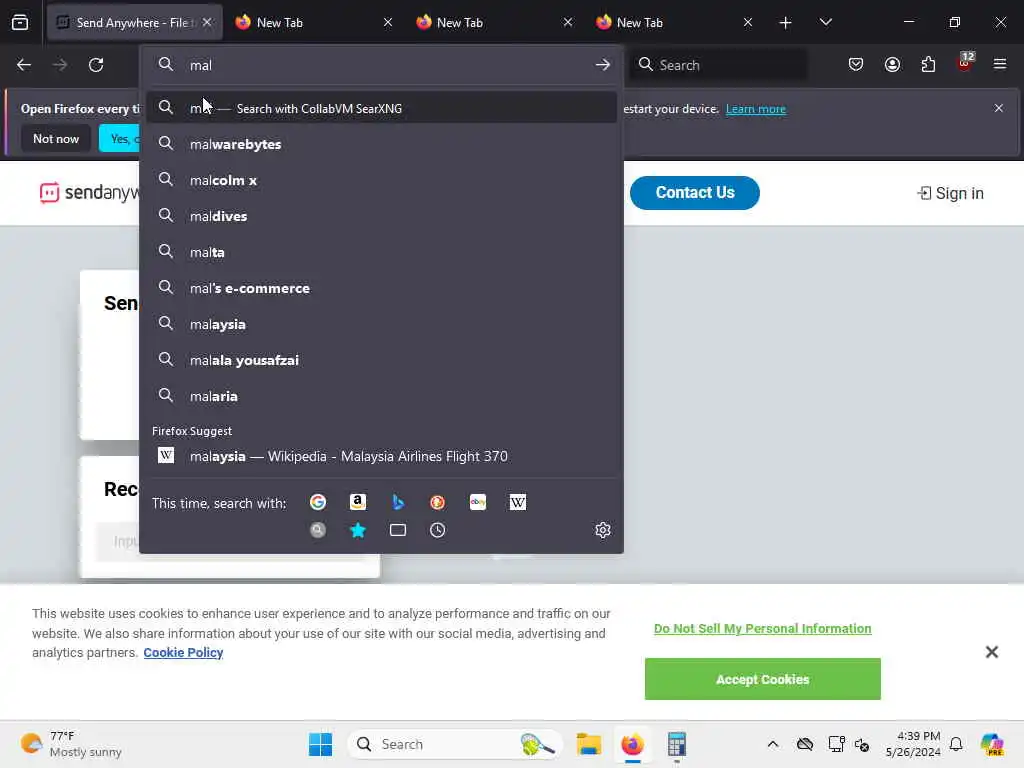Viewport: 1024px width, 768px height.
Task: Click the Go arrow in address bar
Action: (x=602, y=65)
